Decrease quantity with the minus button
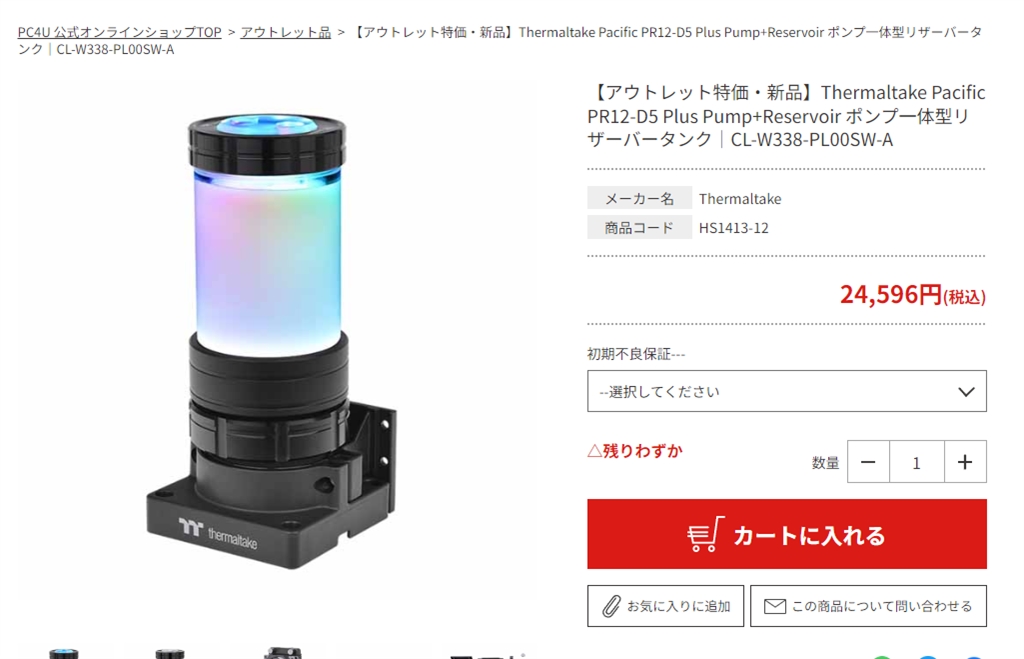Viewport: 1024px width, 659px height. 868,462
